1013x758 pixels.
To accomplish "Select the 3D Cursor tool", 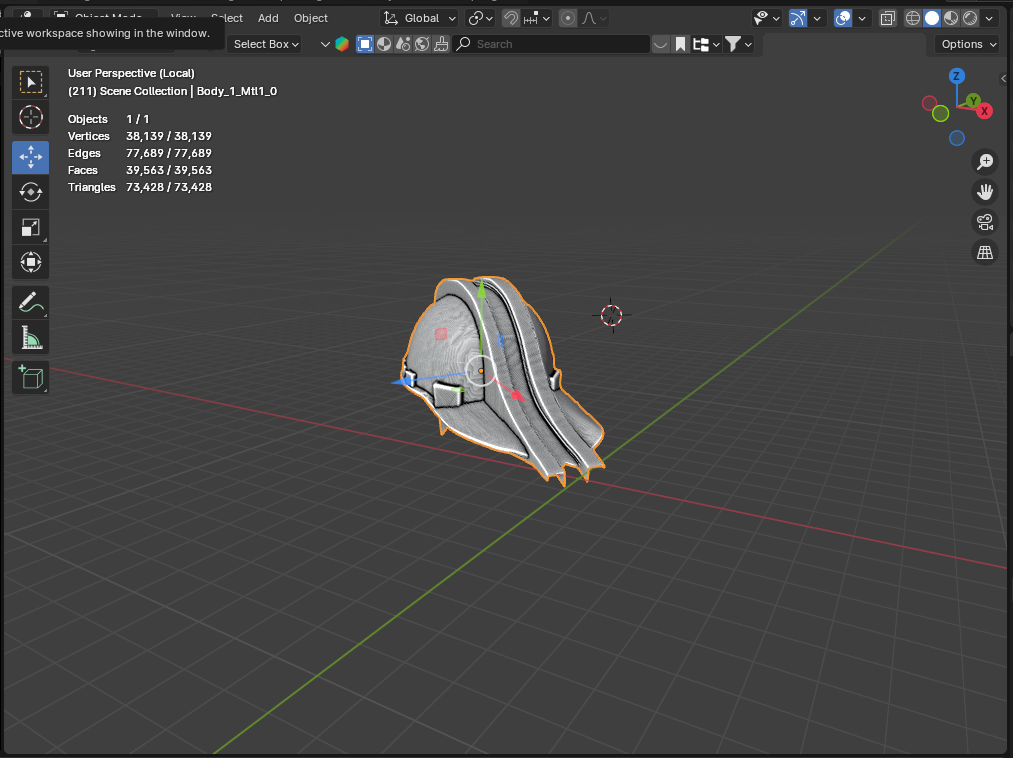I will point(30,118).
